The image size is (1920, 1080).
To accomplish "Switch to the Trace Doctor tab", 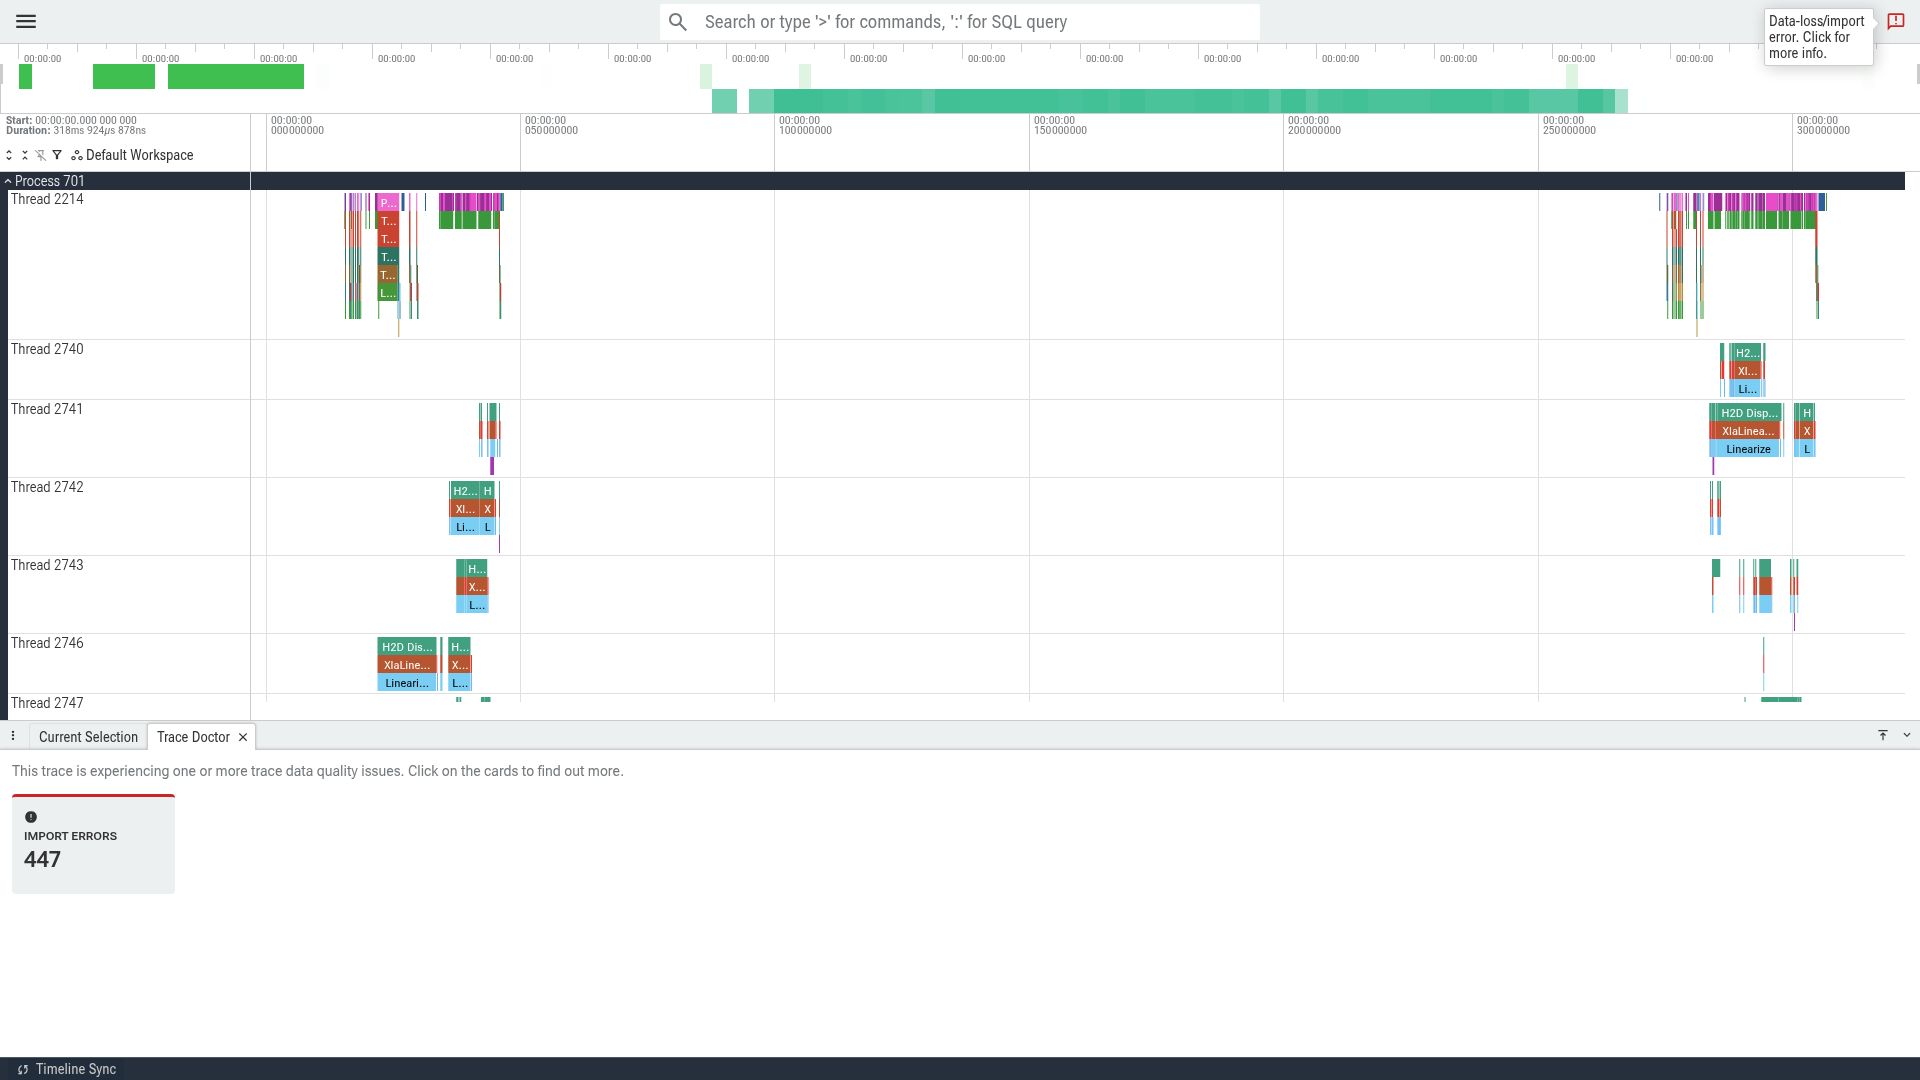I will pyautogui.click(x=193, y=737).
